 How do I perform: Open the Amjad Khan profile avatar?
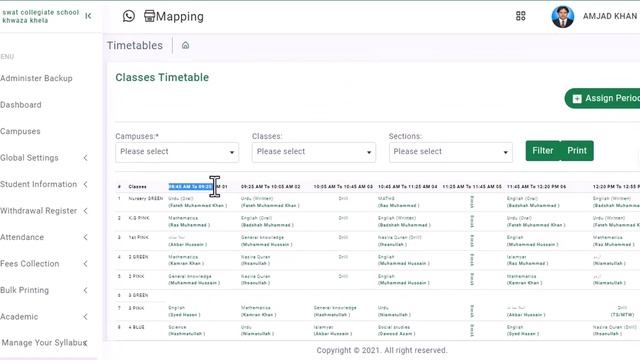click(x=562, y=16)
